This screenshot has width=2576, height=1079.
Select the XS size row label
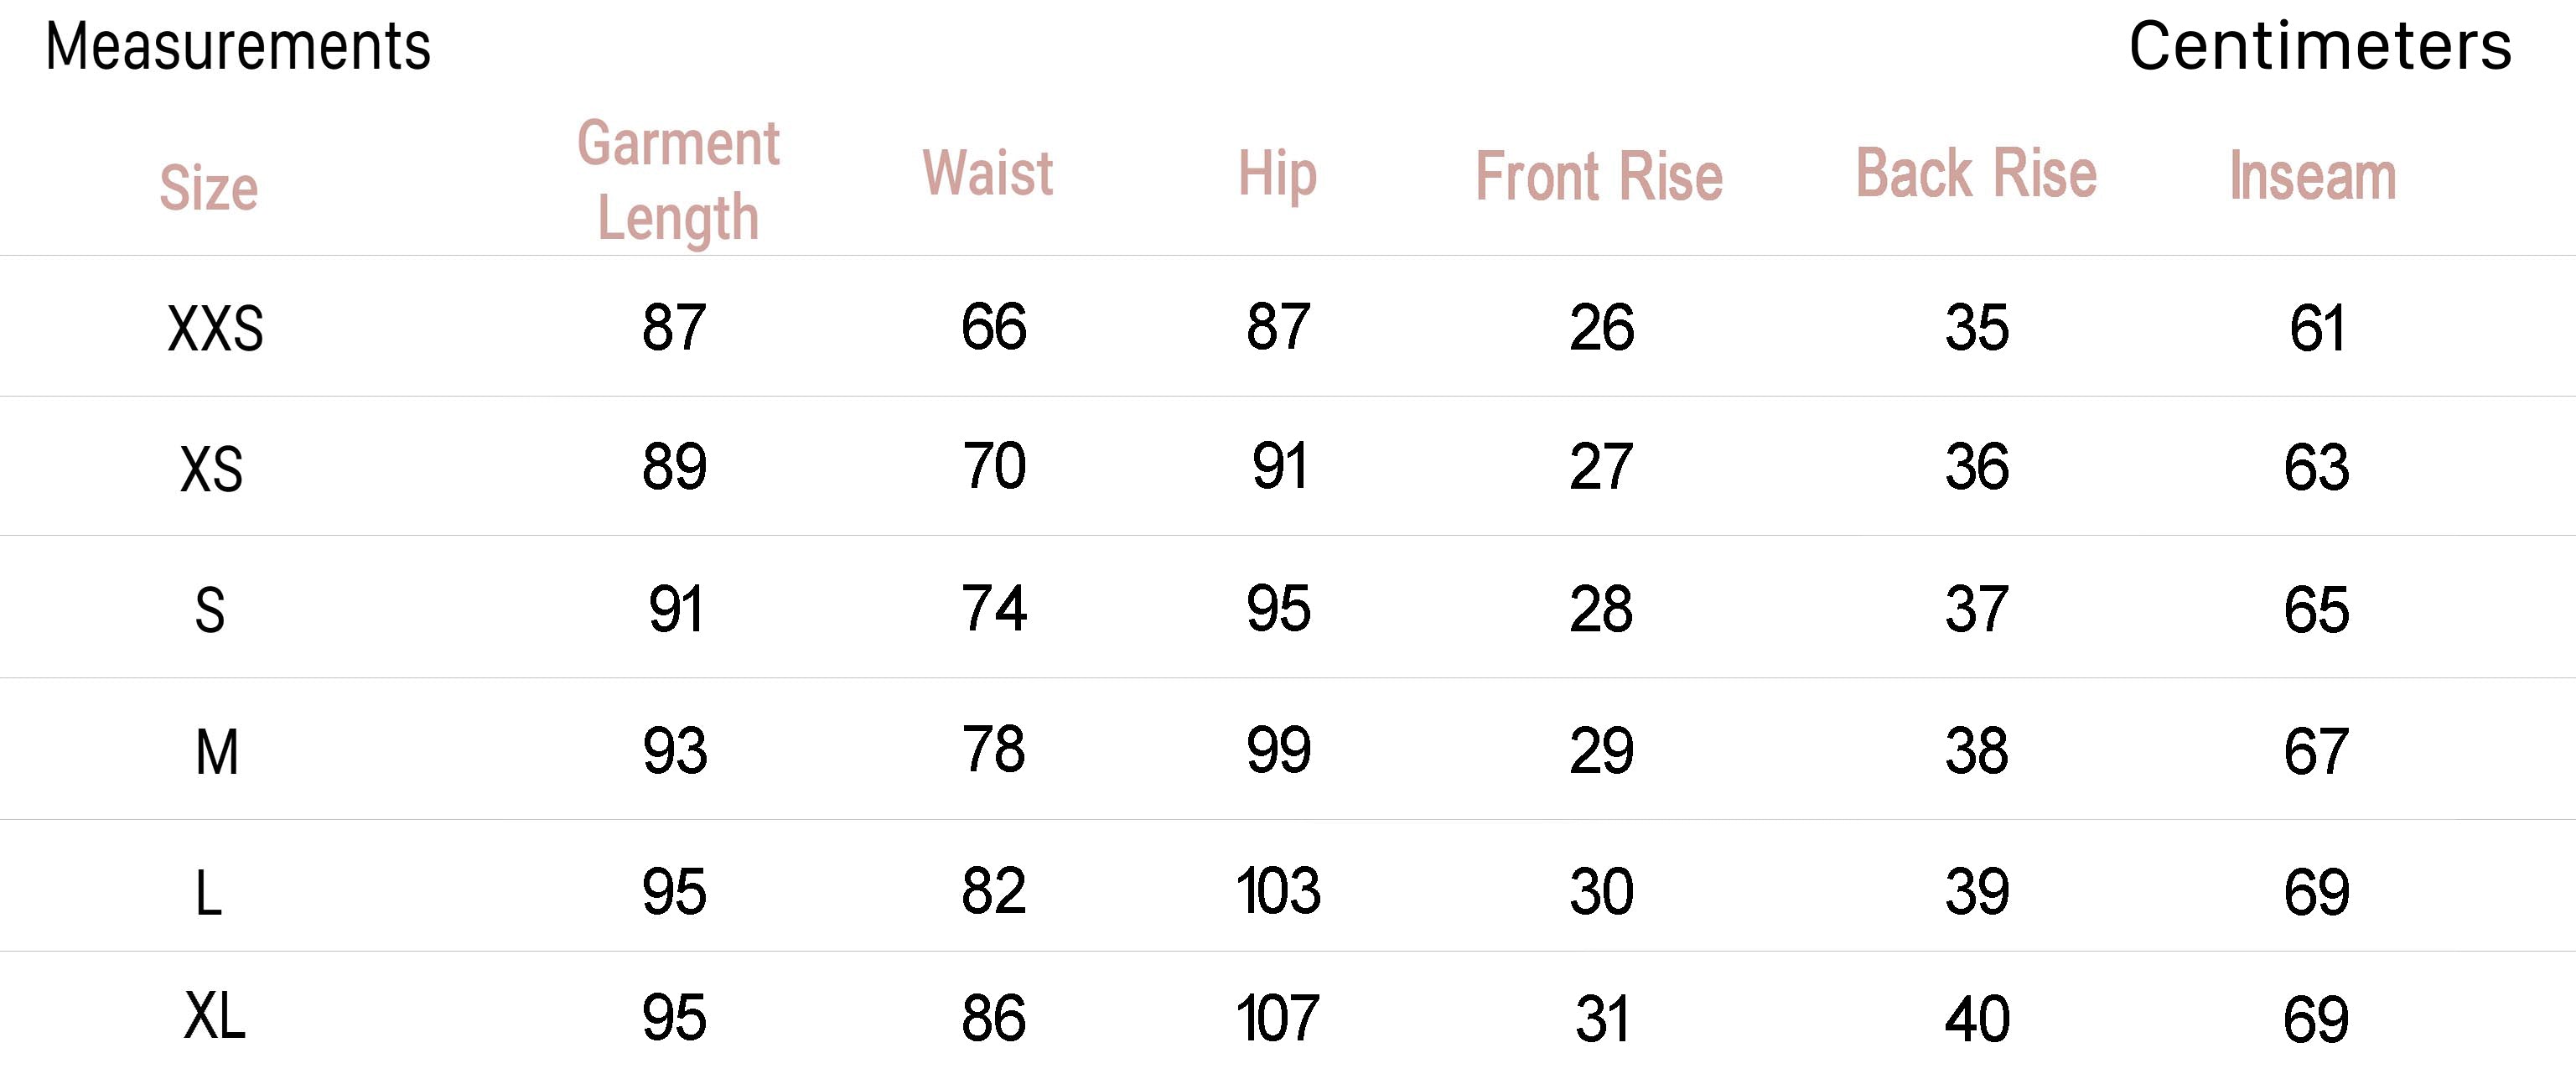(x=211, y=468)
